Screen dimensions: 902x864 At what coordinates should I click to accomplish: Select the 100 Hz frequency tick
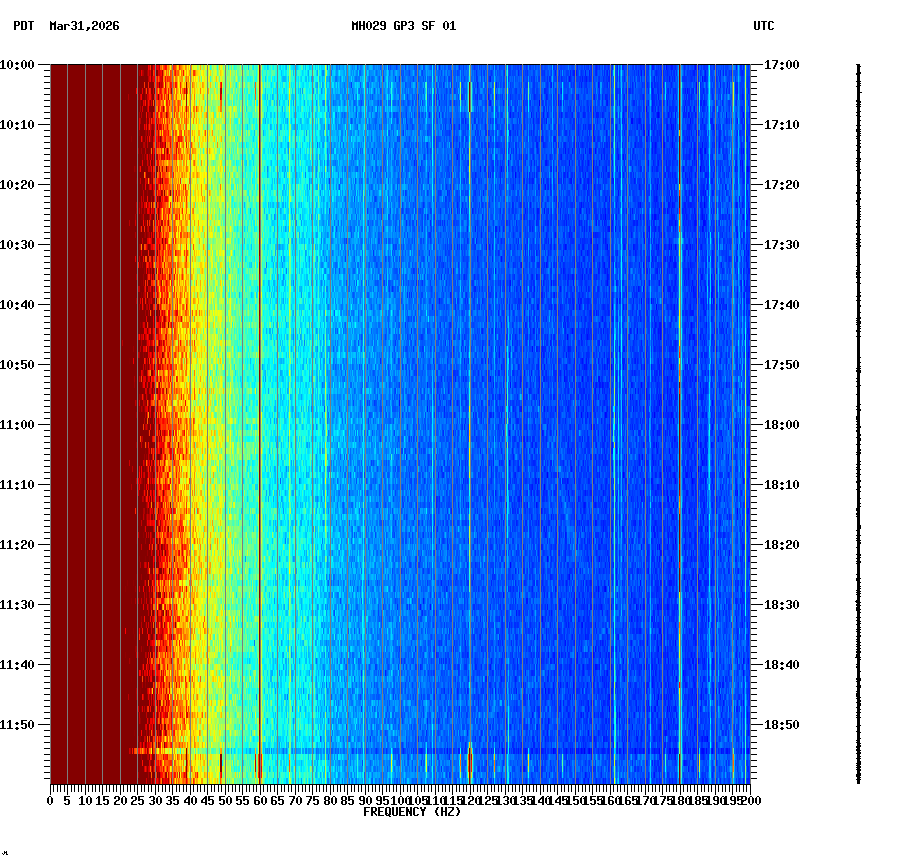click(x=400, y=801)
